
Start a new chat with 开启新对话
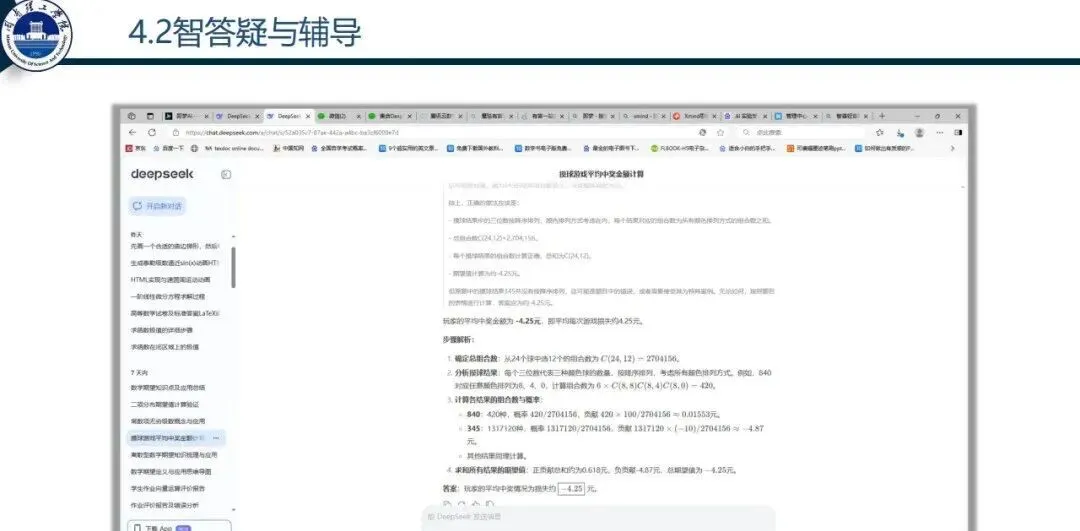[x=158, y=205]
